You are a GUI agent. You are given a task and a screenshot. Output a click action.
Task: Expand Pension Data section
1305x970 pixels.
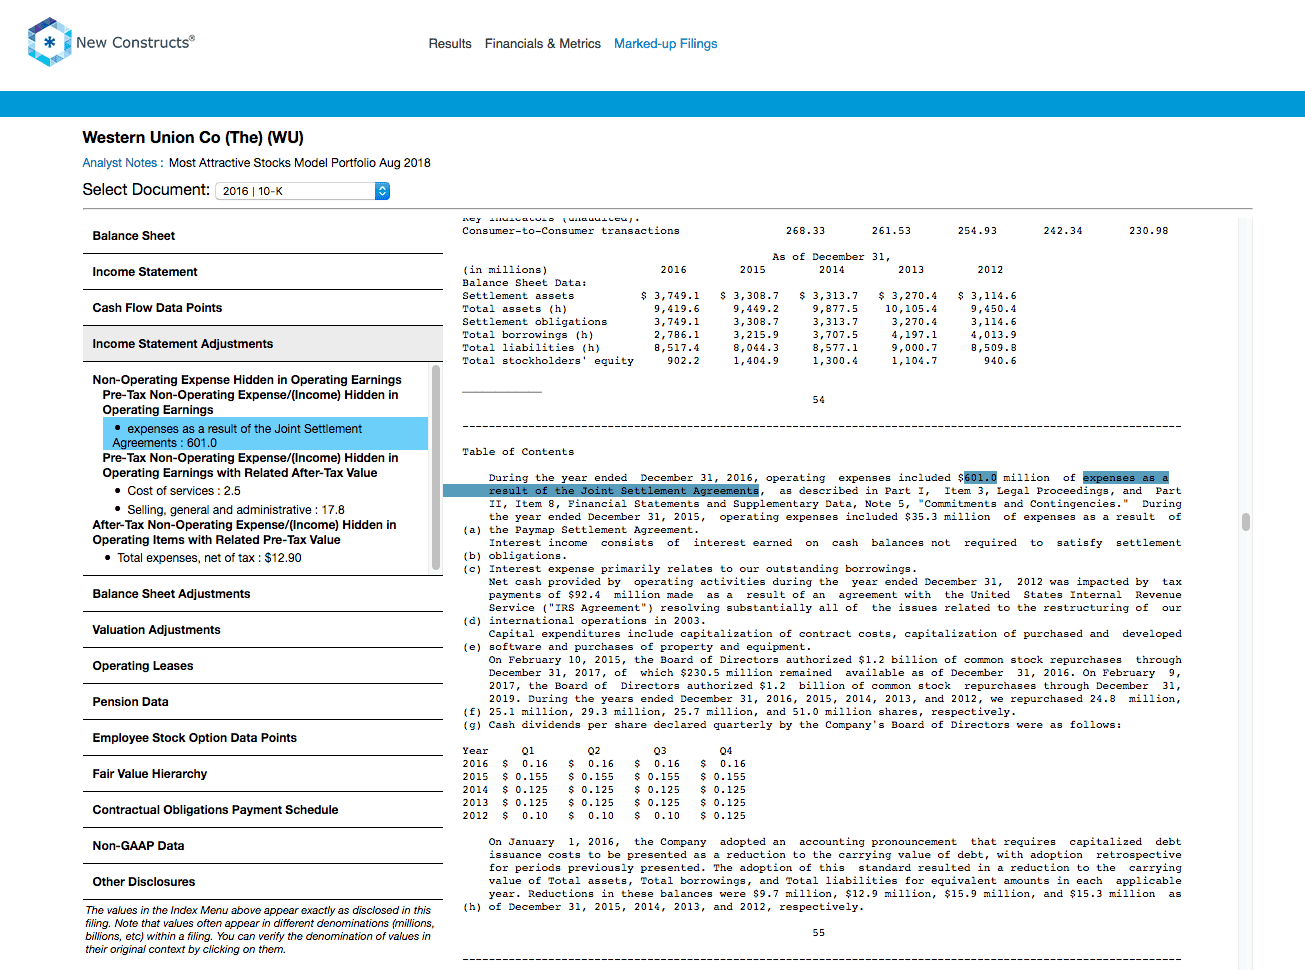pyautogui.click(x=263, y=702)
